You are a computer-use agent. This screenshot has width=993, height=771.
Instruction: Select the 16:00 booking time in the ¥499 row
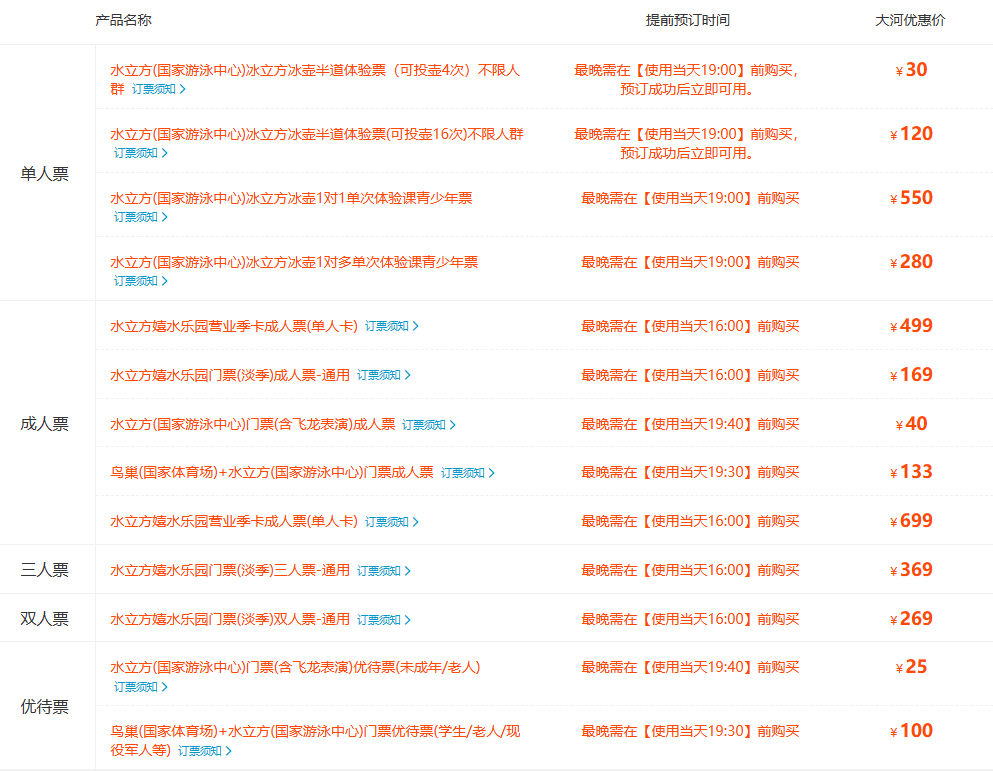(690, 326)
